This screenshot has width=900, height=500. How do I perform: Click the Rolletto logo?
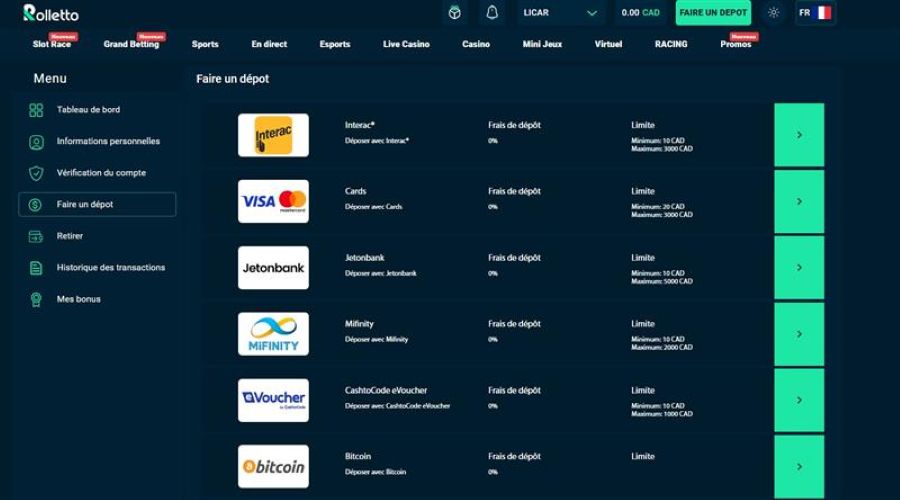51,13
